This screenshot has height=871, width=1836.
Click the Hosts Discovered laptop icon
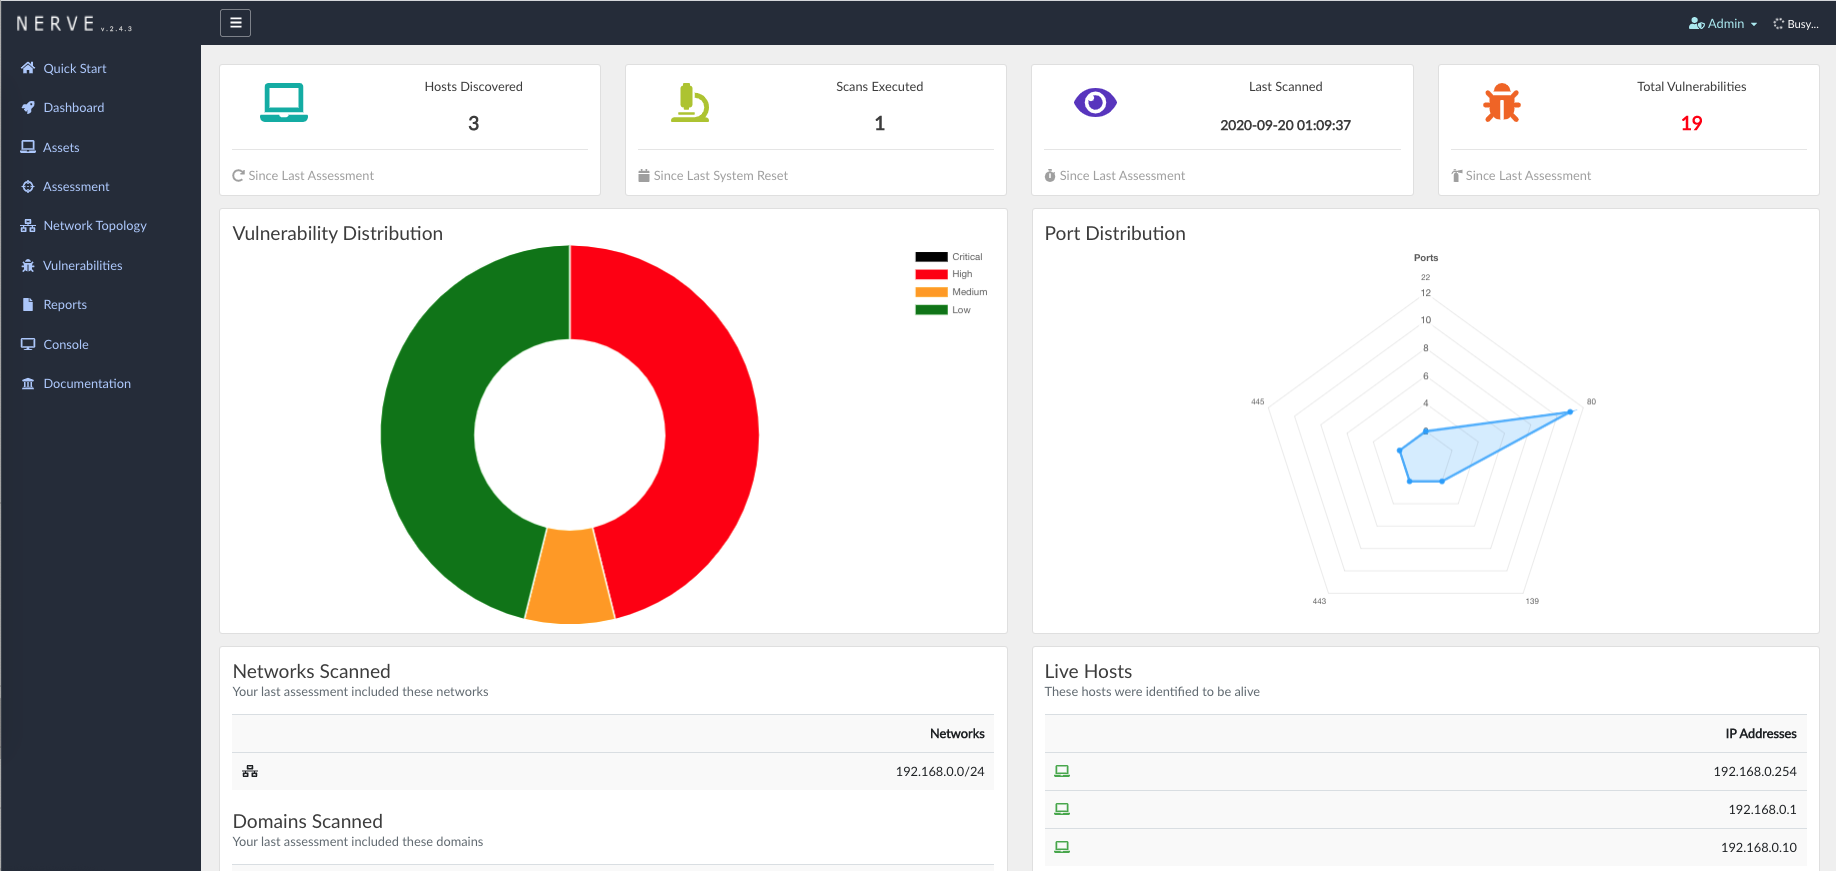point(284,103)
